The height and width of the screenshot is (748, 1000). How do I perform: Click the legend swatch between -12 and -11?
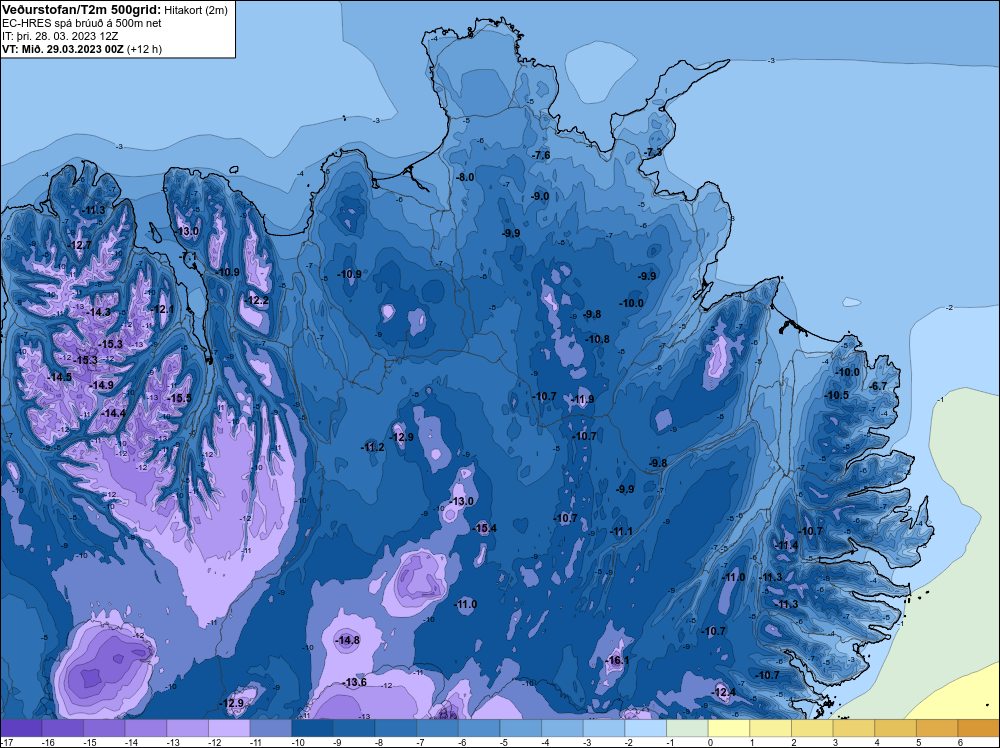point(229,728)
